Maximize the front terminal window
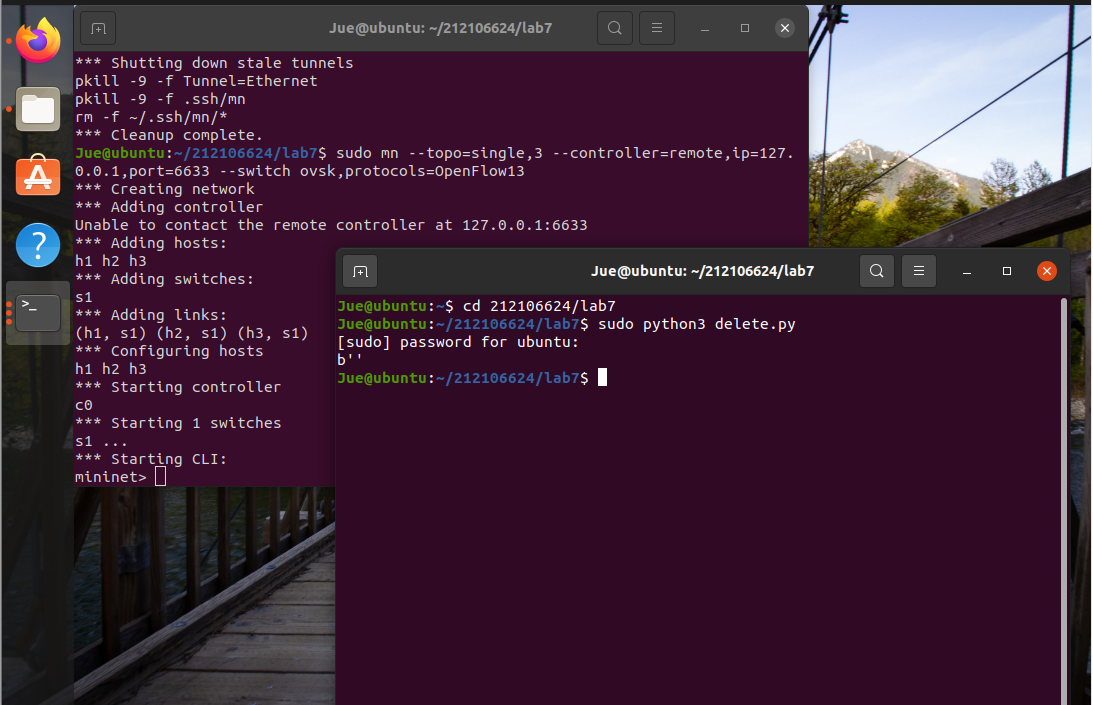The image size is (1093, 705). tap(1007, 271)
